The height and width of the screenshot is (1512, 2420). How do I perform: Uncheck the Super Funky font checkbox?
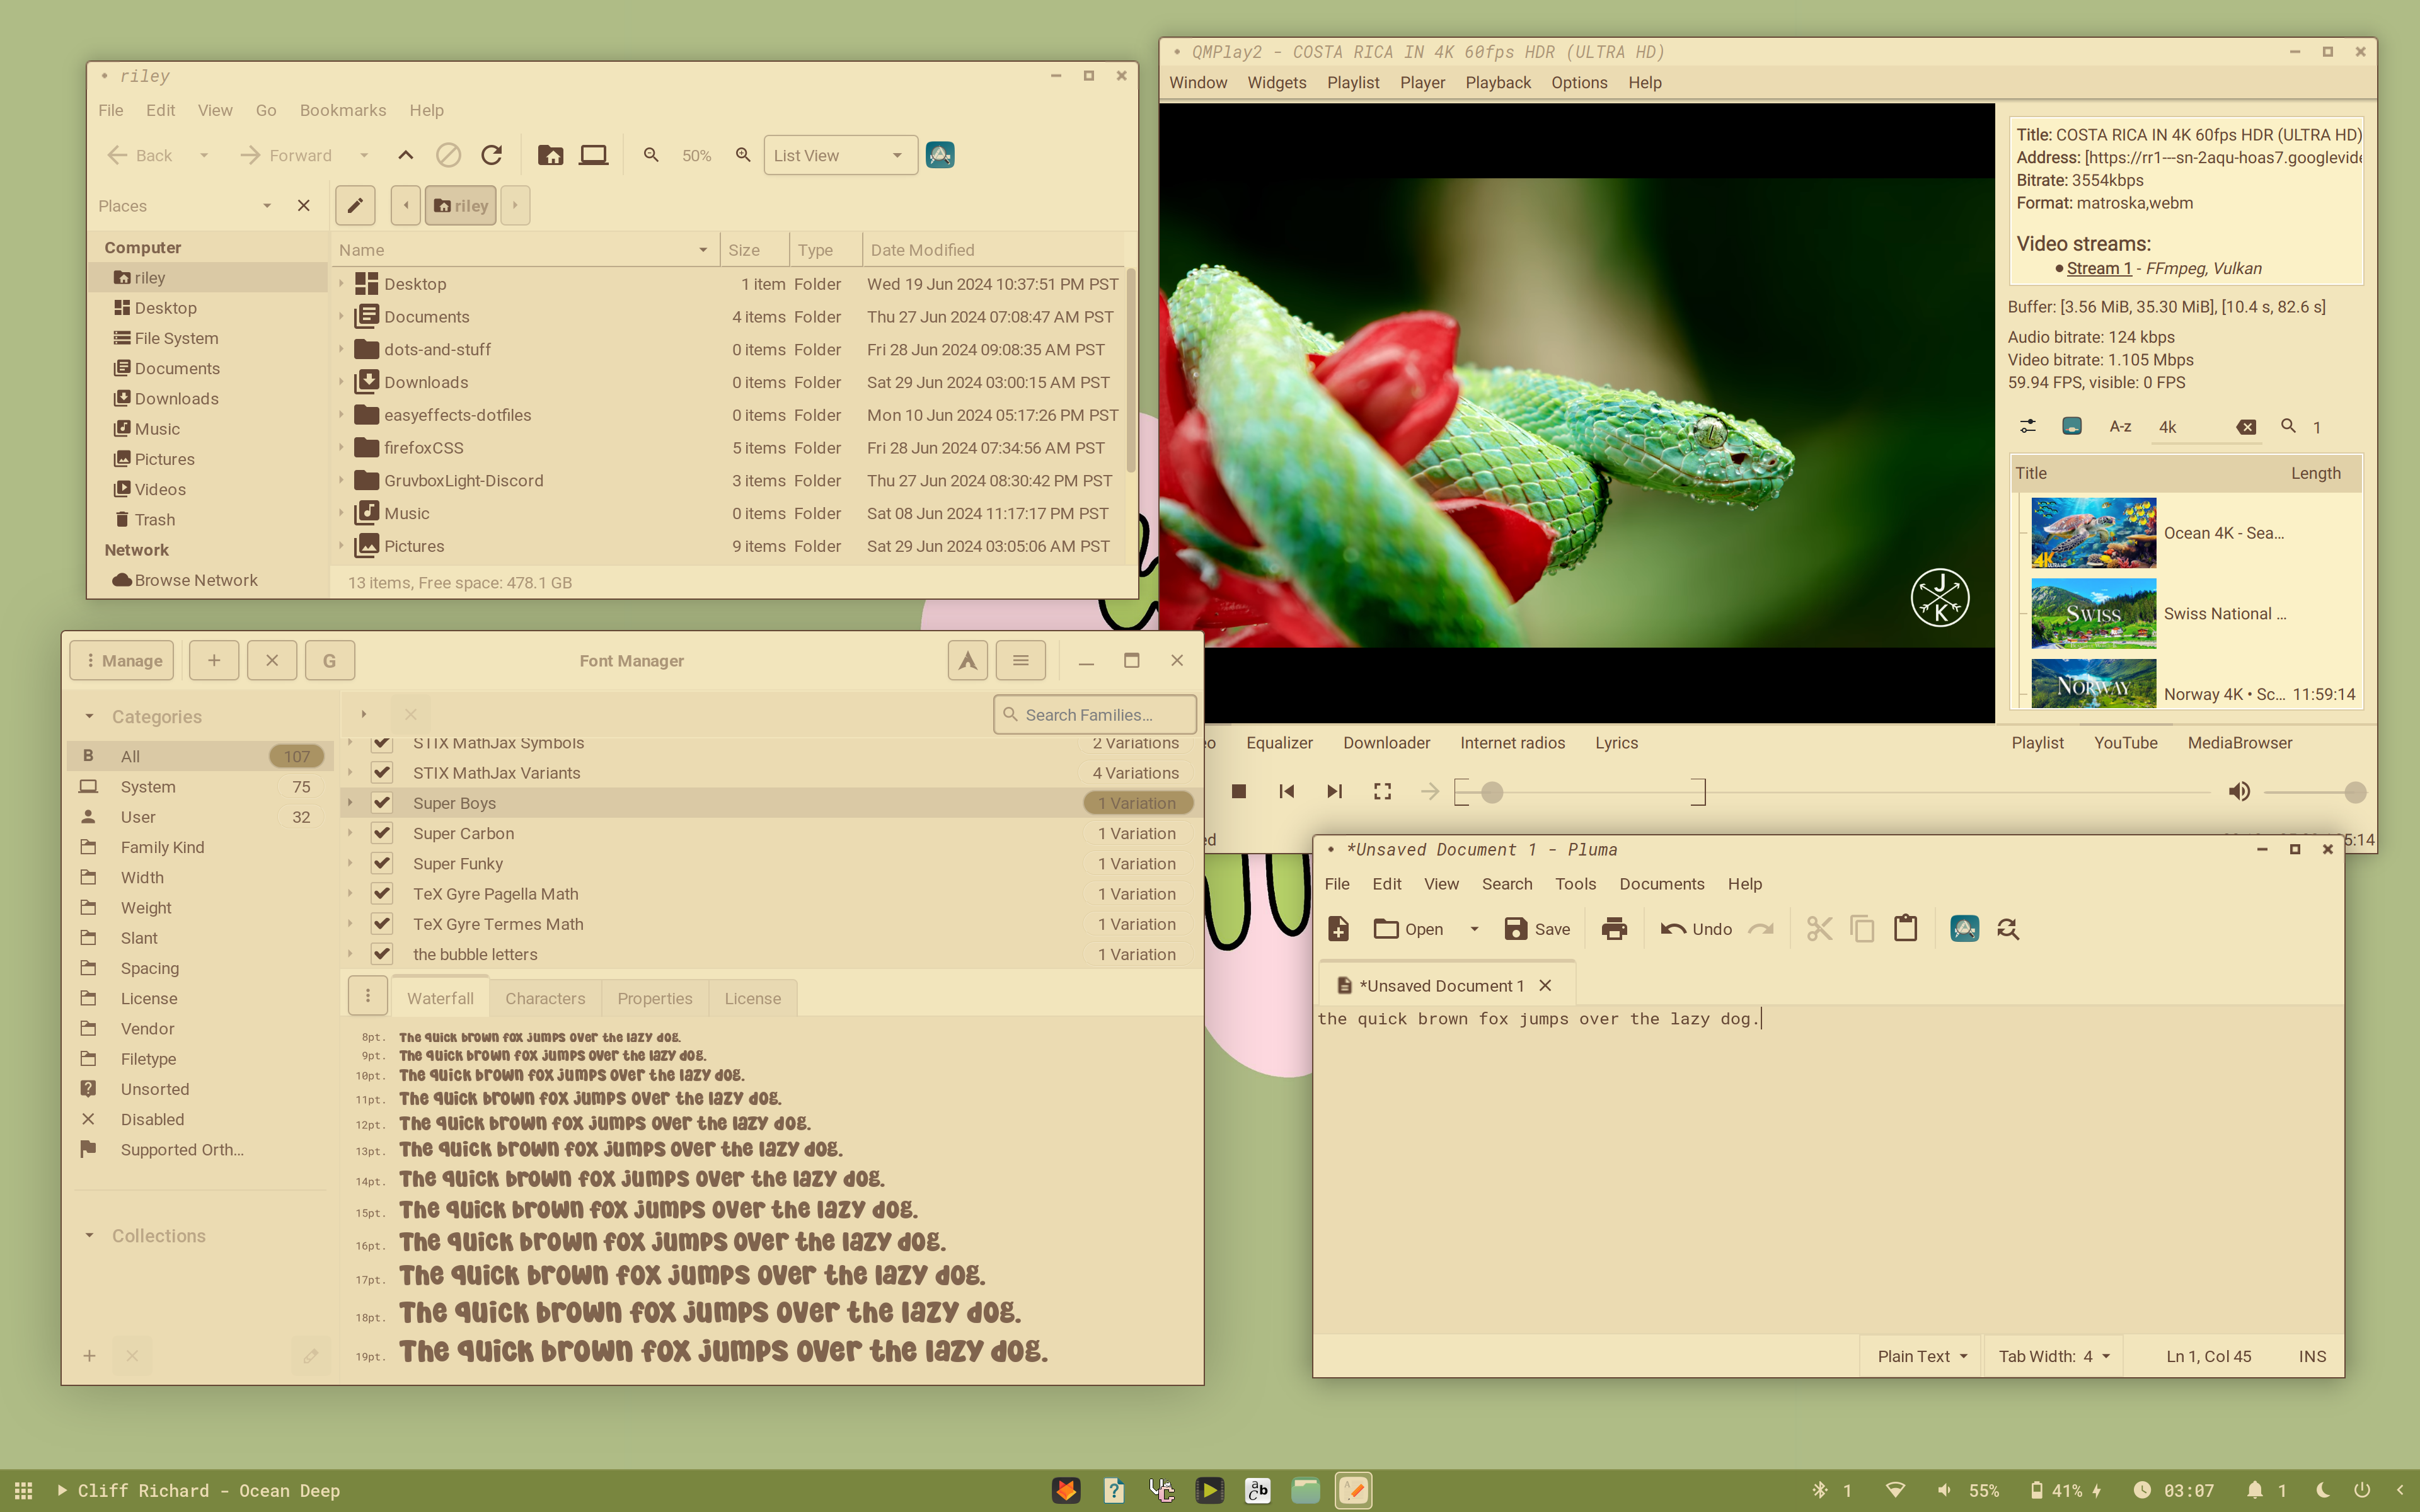382,863
